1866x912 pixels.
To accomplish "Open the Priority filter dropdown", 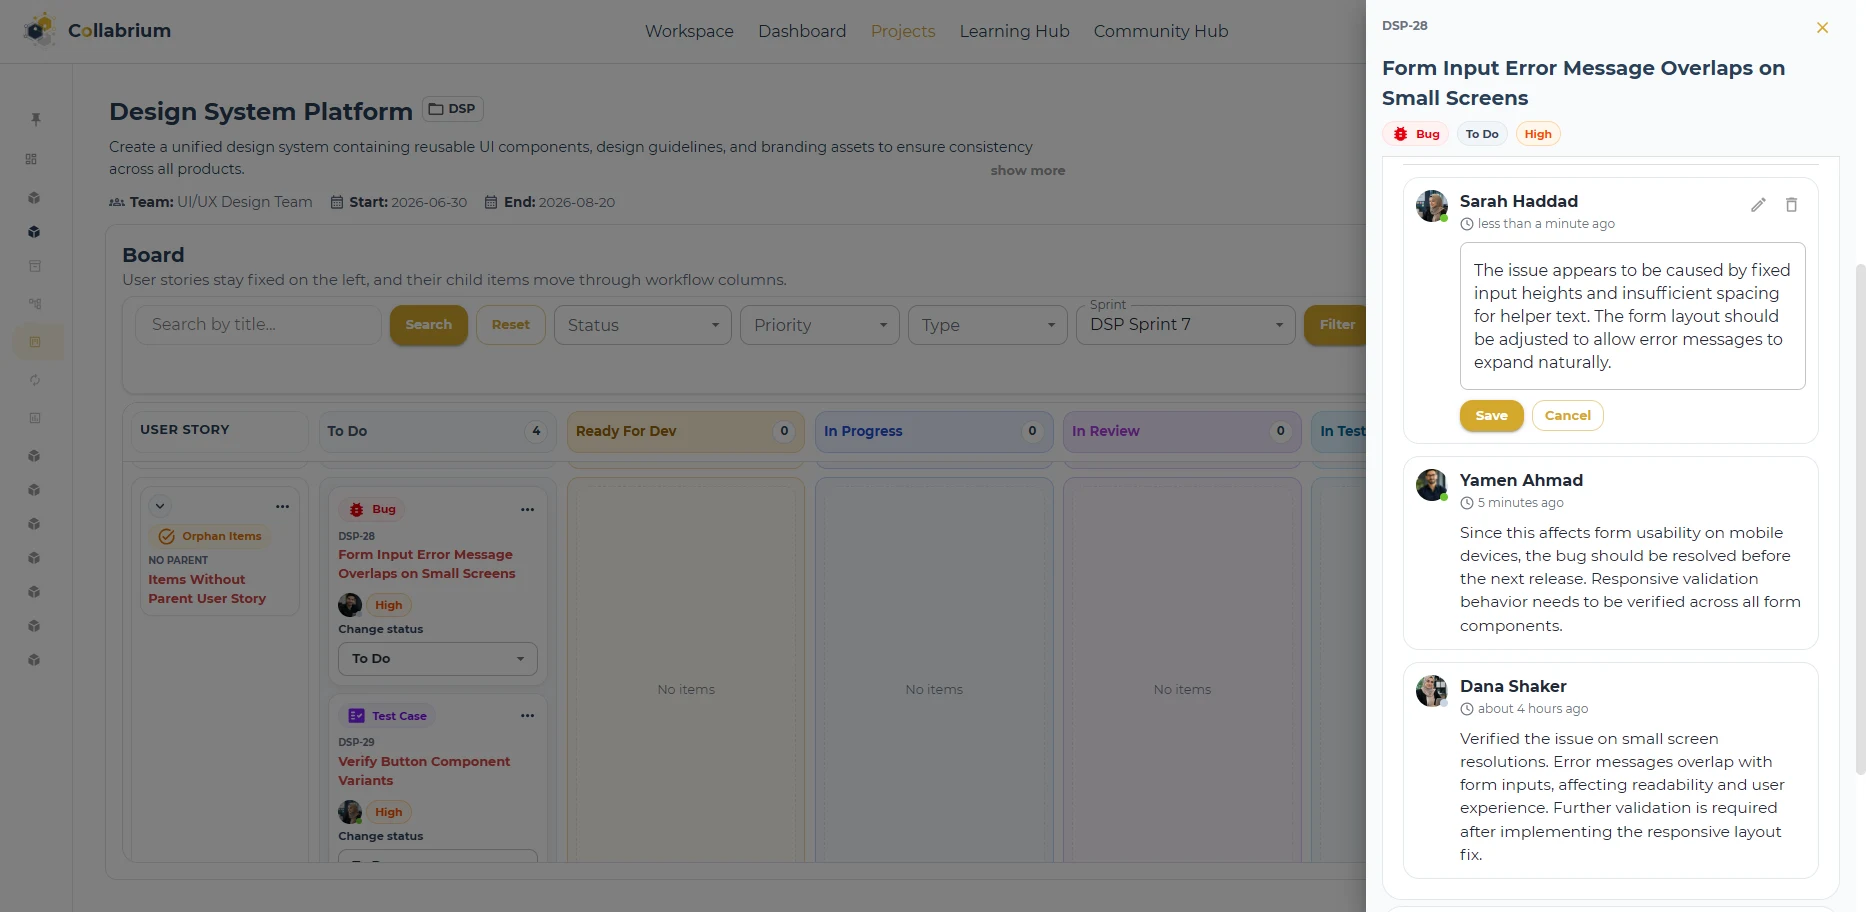I will point(820,325).
